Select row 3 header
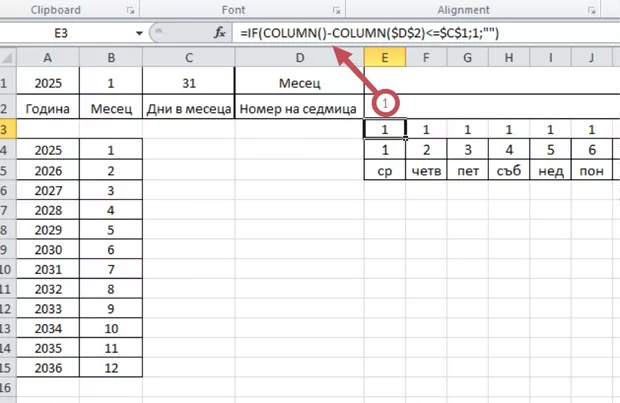This screenshot has height=403, width=620. (x=8, y=129)
